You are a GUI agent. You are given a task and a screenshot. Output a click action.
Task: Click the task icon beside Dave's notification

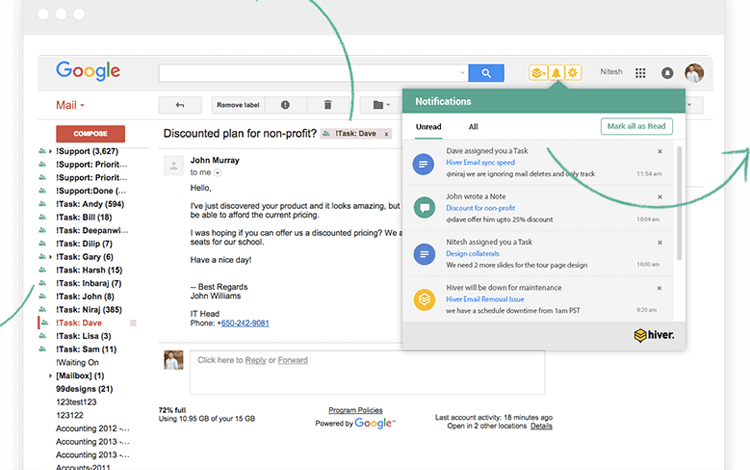coord(423,164)
